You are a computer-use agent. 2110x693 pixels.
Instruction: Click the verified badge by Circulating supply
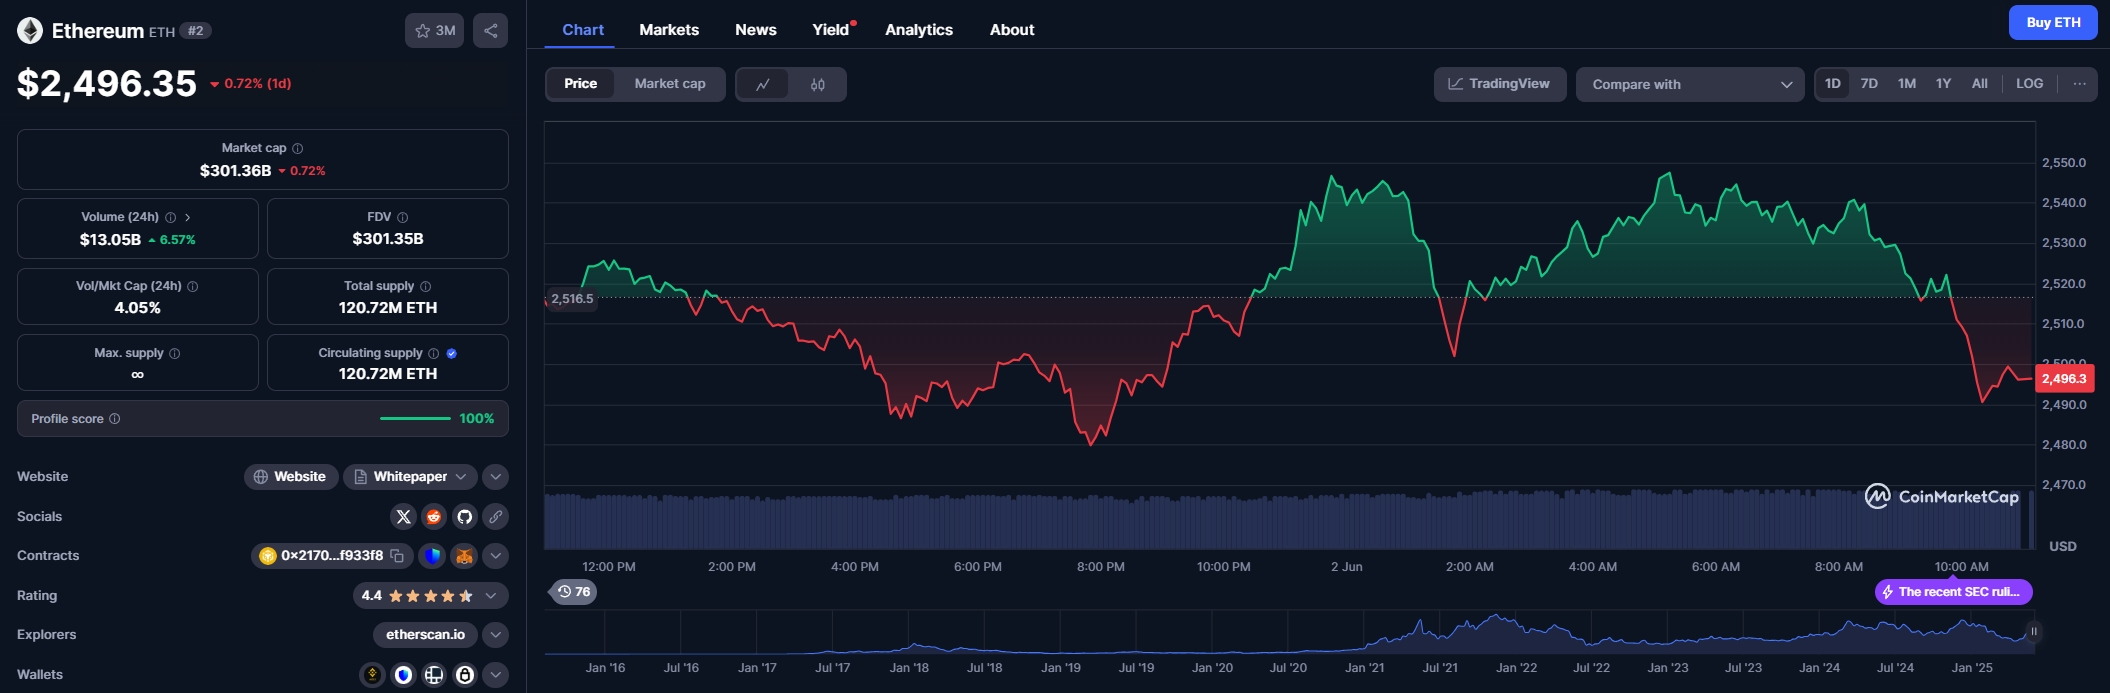click(x=452, y=353)
